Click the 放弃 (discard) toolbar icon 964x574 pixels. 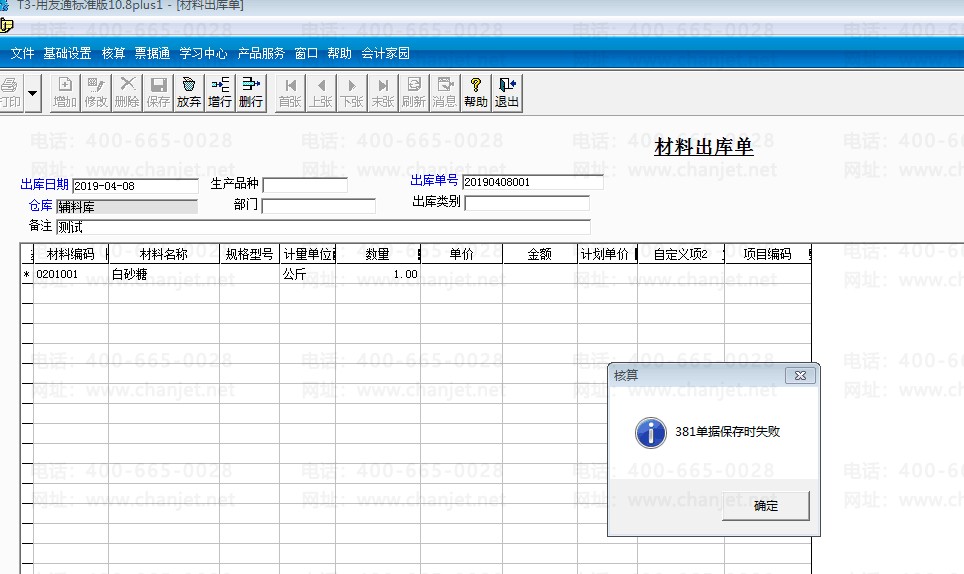coord(189,92)
